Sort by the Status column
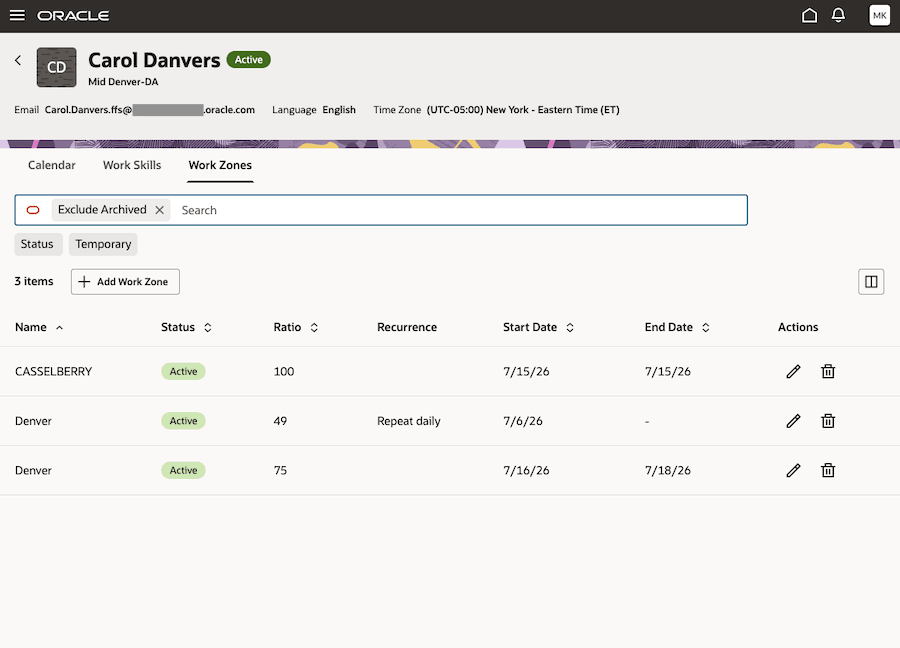This screenshot has height=648, width=900. click(187, 328)
